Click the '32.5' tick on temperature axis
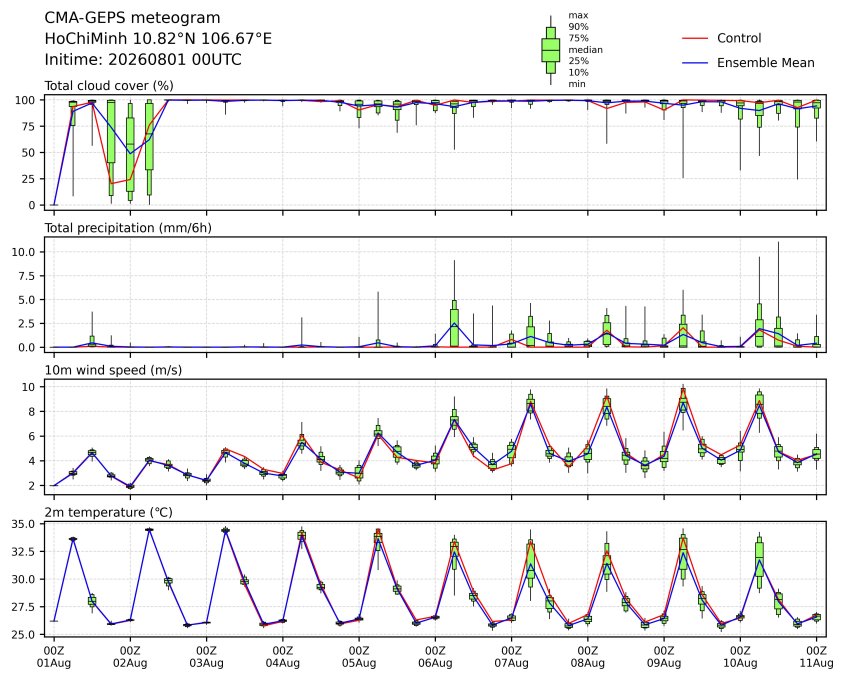 tap(23, 552)
